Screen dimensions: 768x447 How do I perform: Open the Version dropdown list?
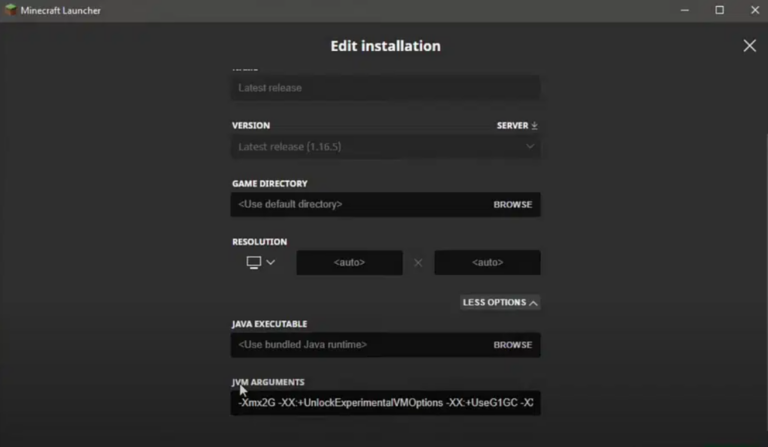click(x=385, y=147)
